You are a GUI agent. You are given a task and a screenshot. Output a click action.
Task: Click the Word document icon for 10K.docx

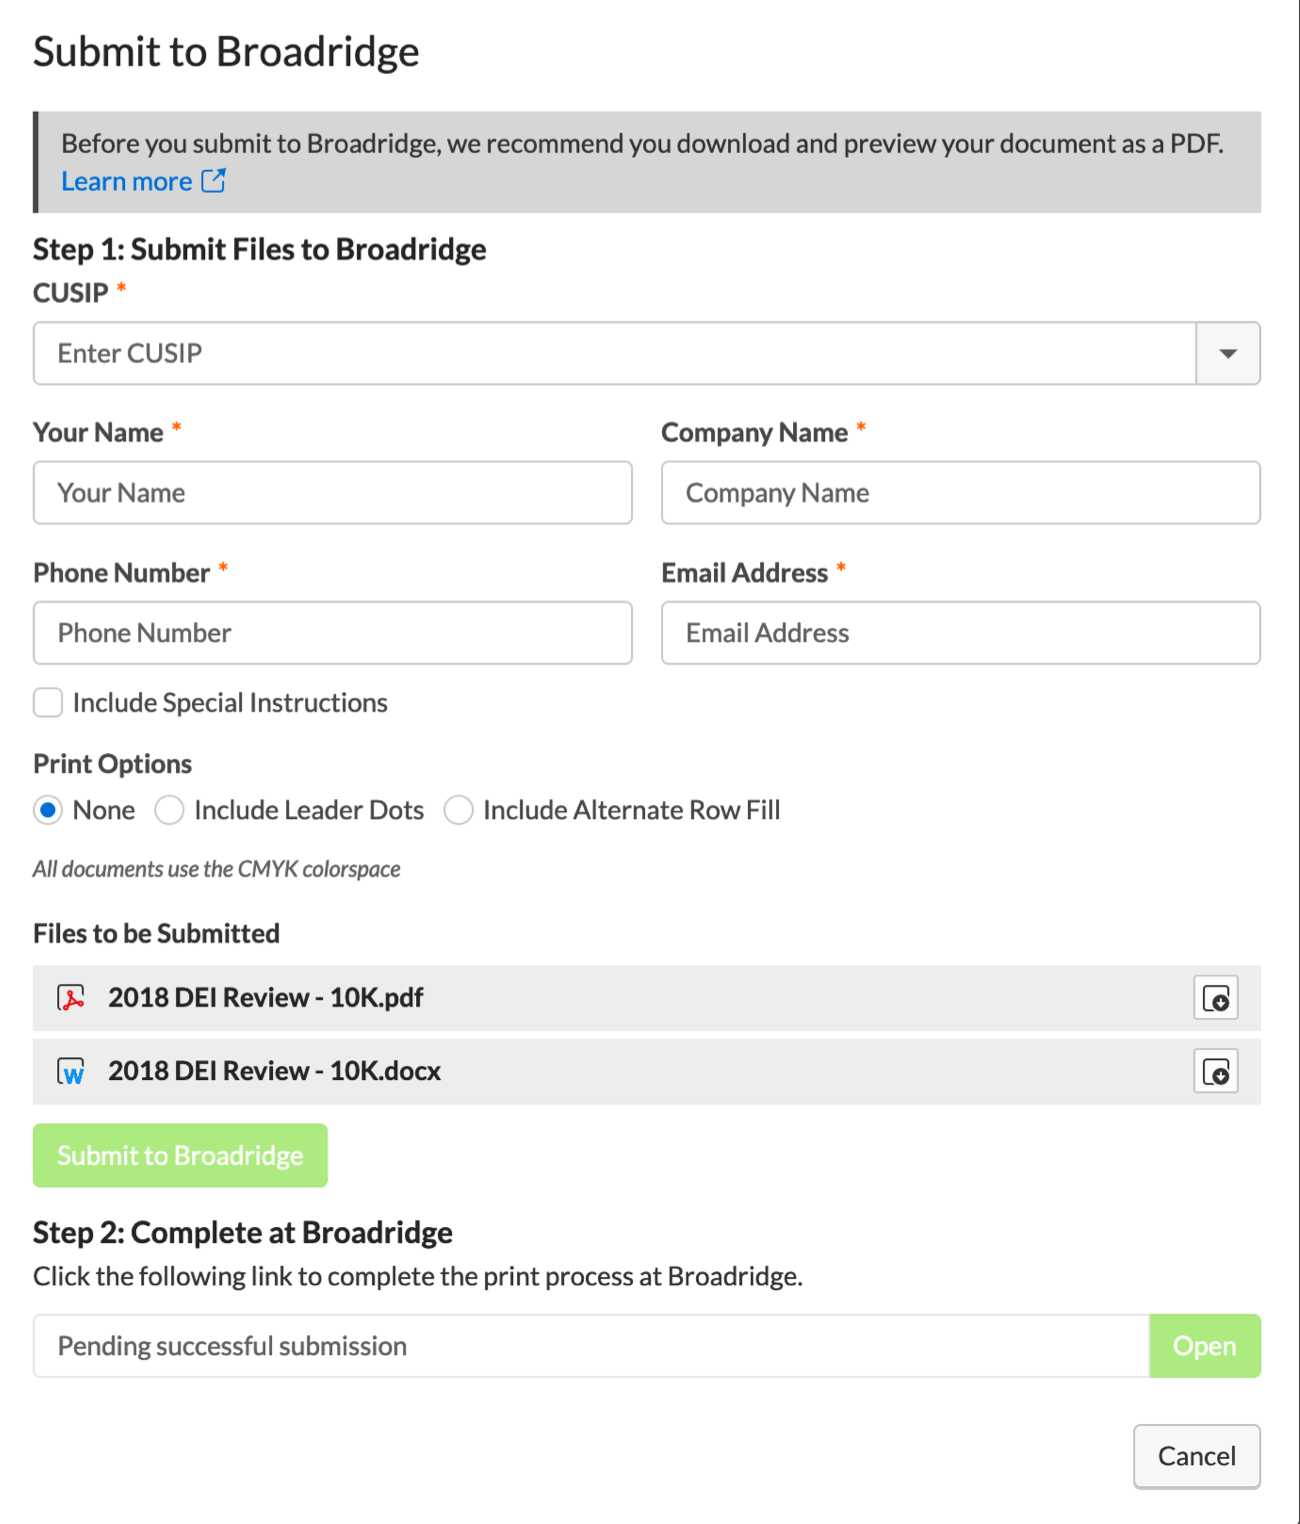pos(71,1072)
